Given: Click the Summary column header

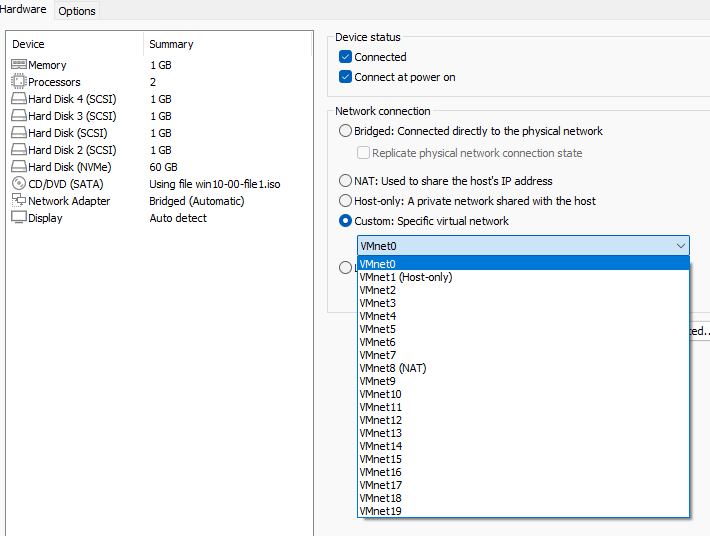Looking at the screenshot, I should [x=228, y=44].
